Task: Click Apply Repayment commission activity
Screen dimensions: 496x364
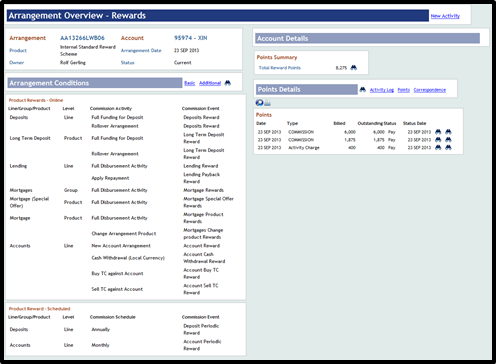Action: click(x=110, y=178)
